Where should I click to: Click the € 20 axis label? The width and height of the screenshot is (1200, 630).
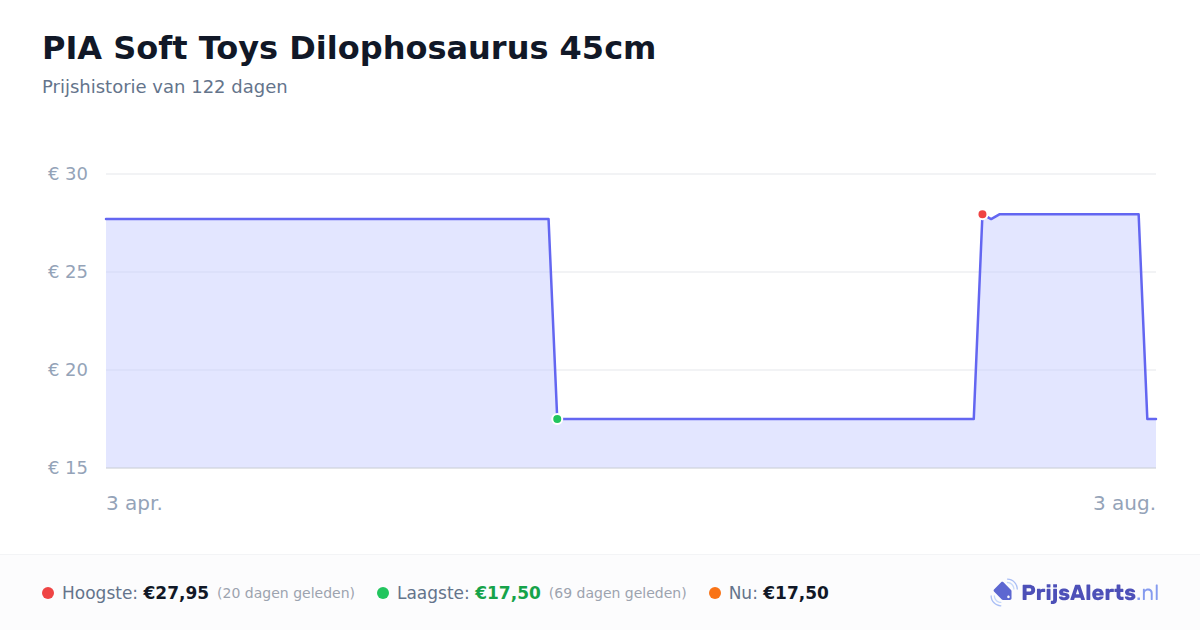pyautogui.click(x=68, y=370)
